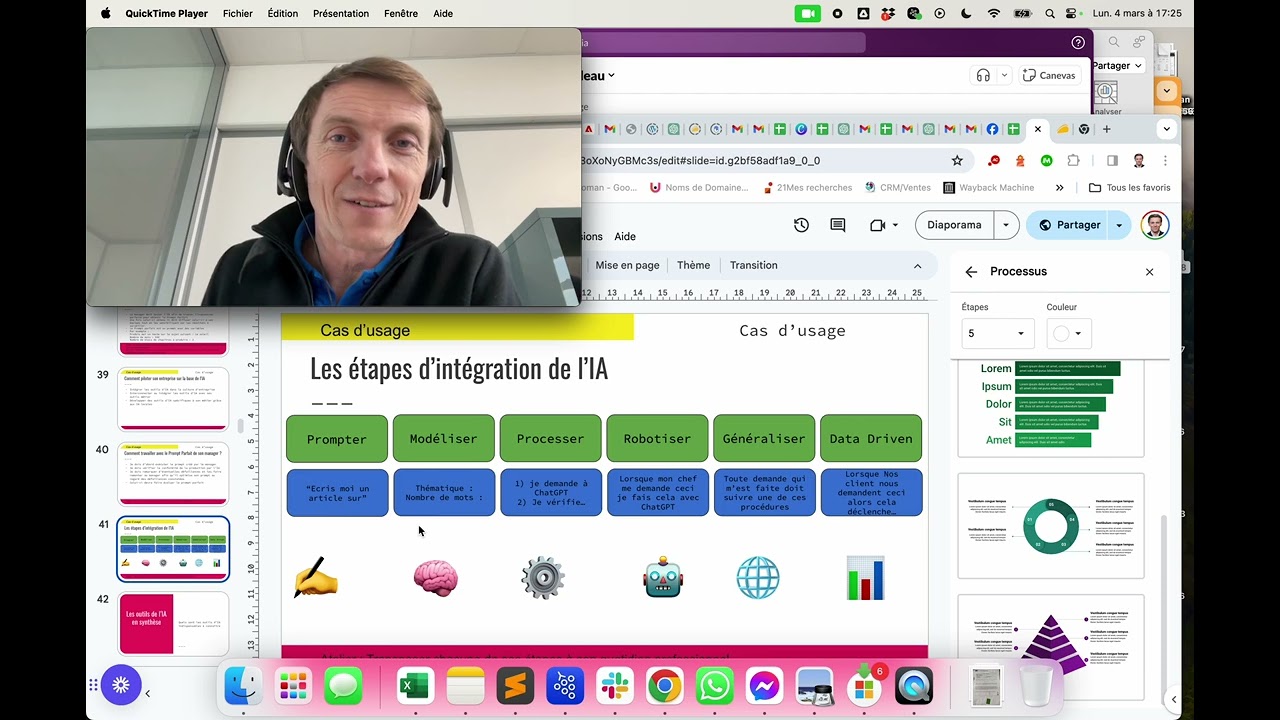Select the brain image on slide

click(436, 578)
